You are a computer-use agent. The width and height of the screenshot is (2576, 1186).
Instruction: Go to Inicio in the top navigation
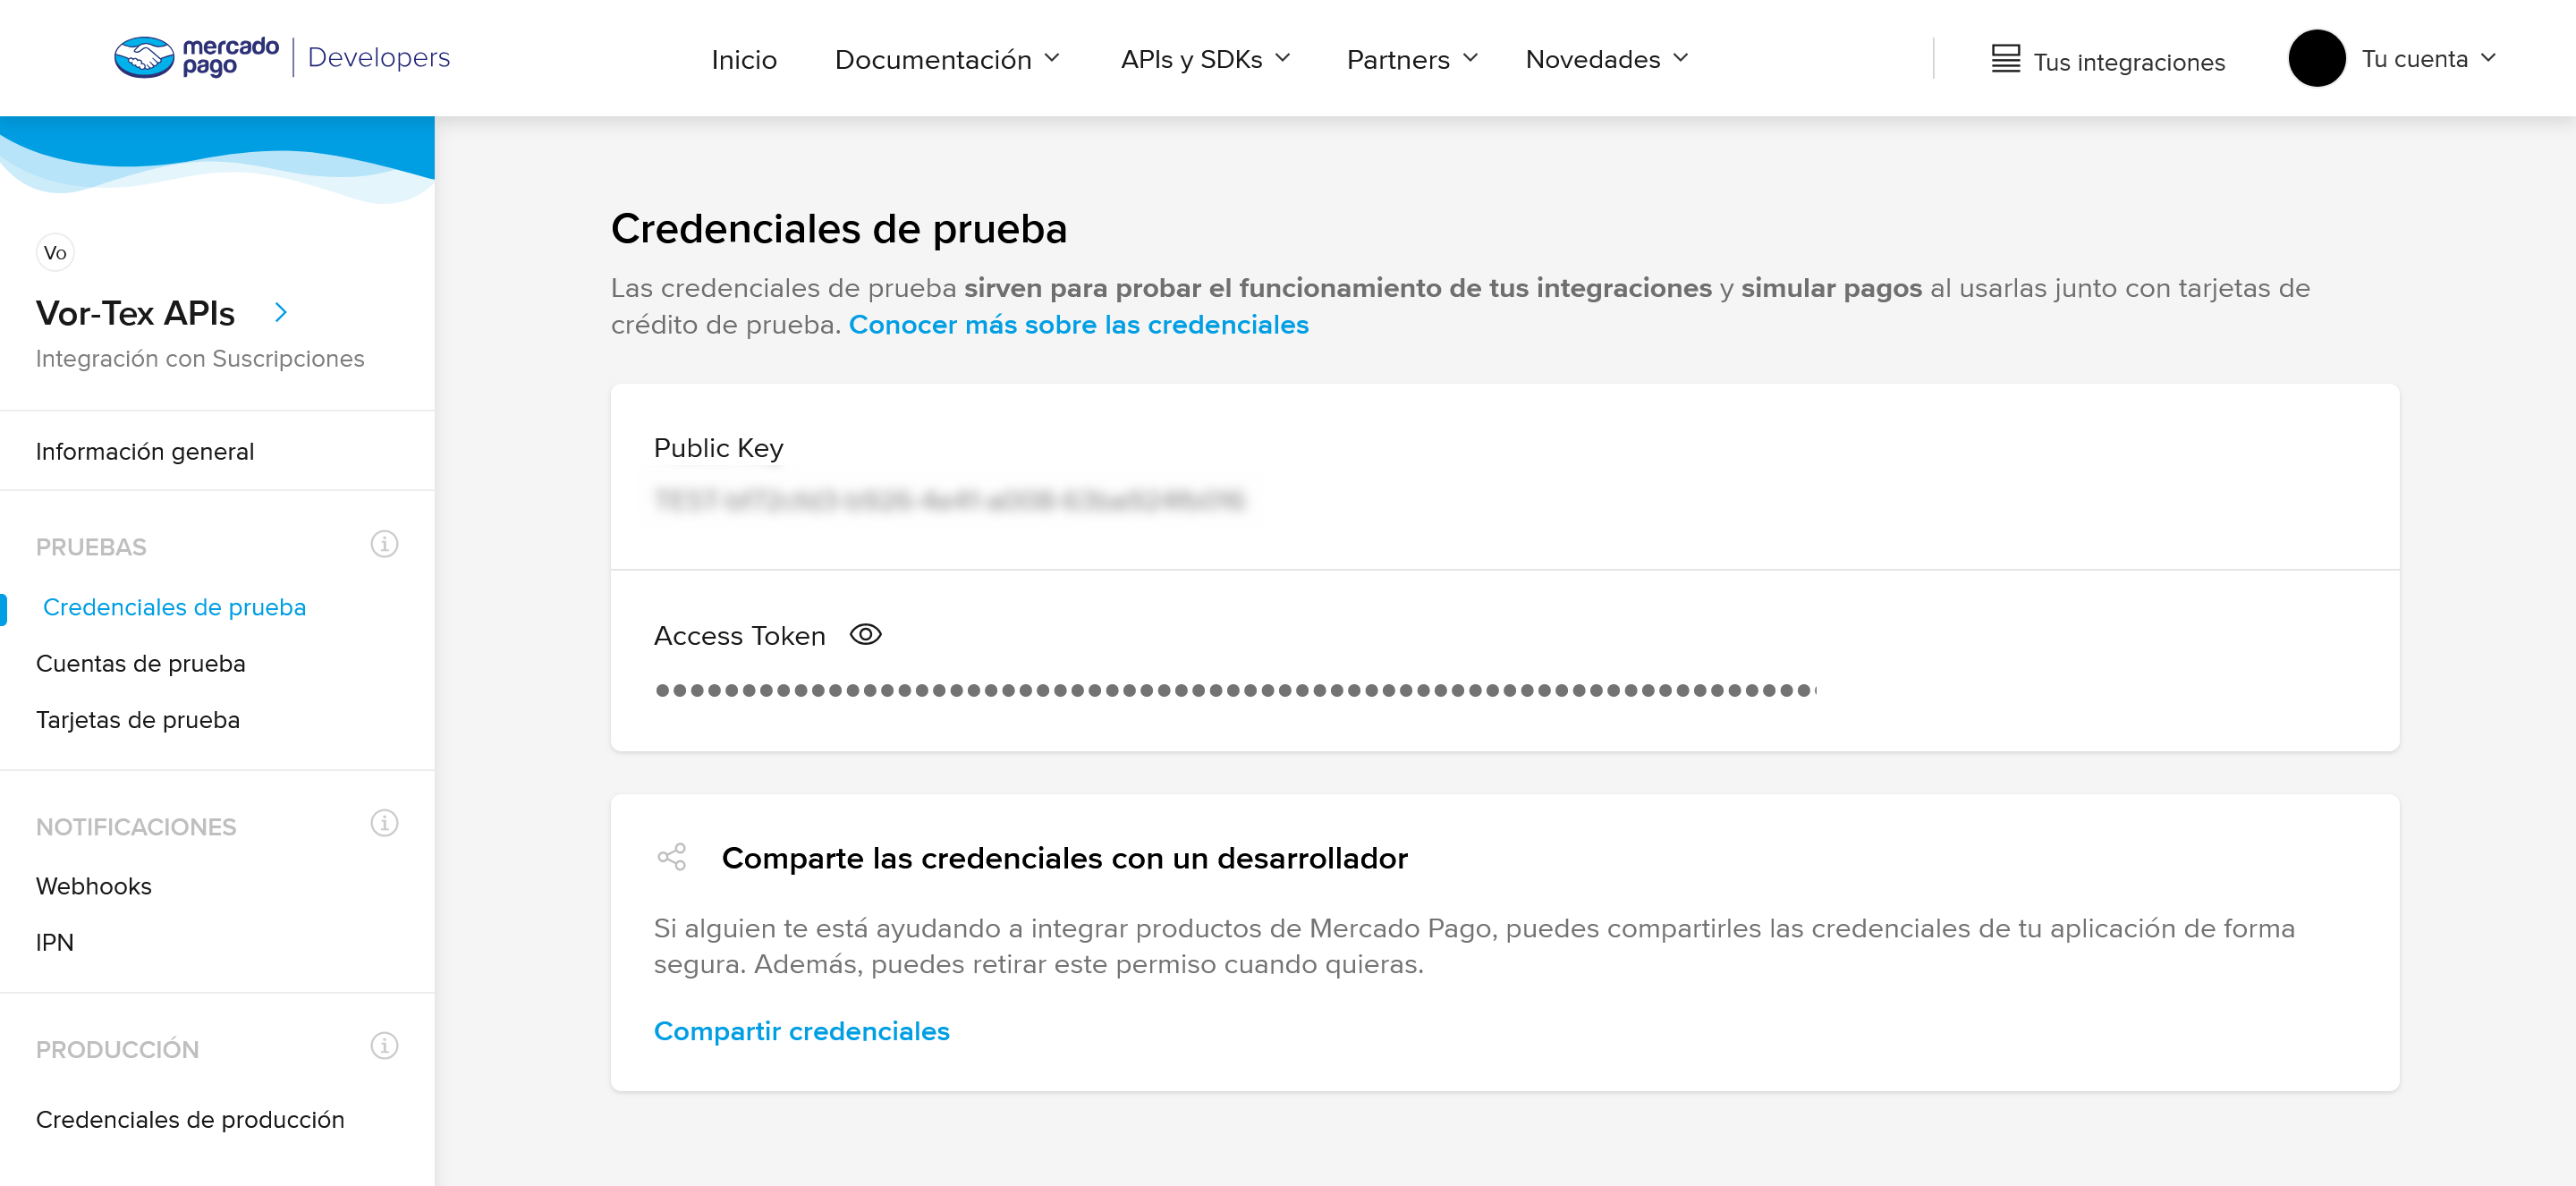[x=743, y=60]
